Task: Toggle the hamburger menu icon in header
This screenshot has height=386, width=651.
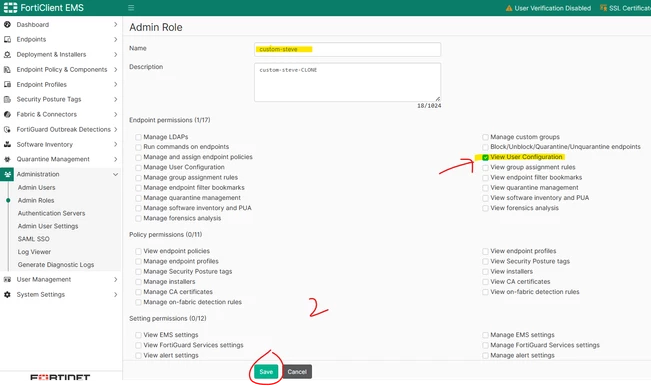Action: click(131, 7)
